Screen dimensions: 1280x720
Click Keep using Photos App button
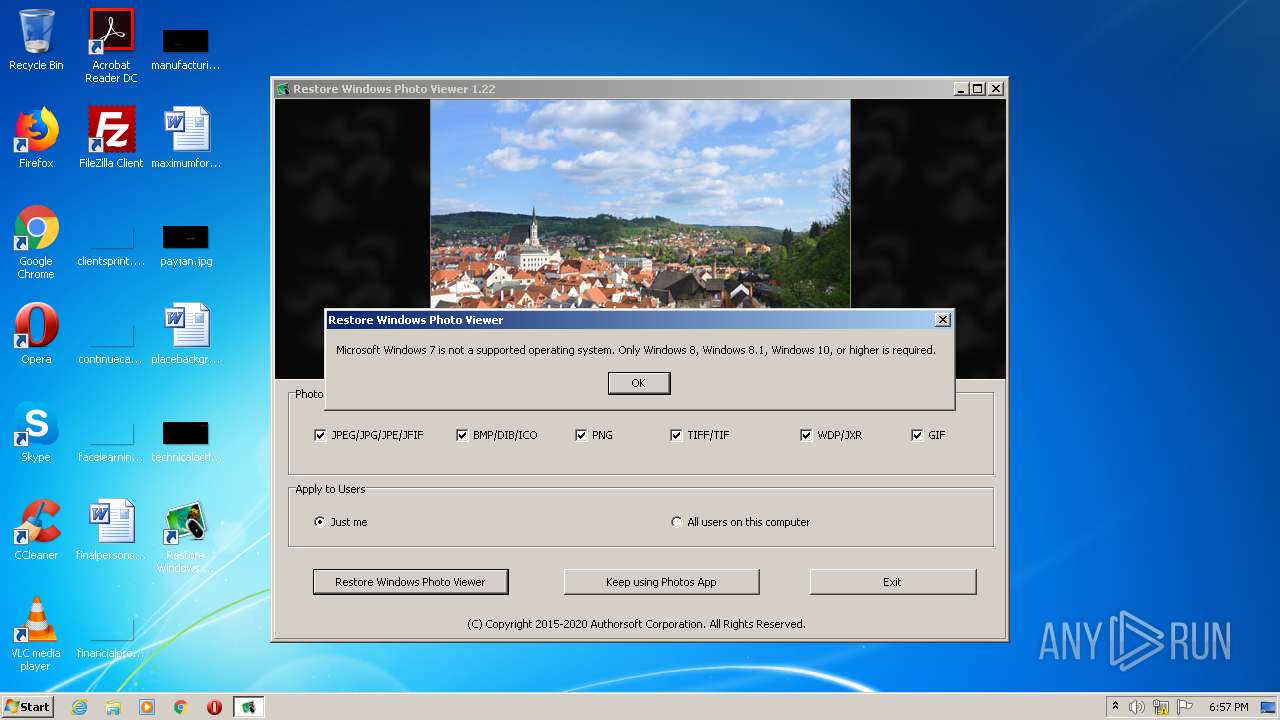[661, 582]
